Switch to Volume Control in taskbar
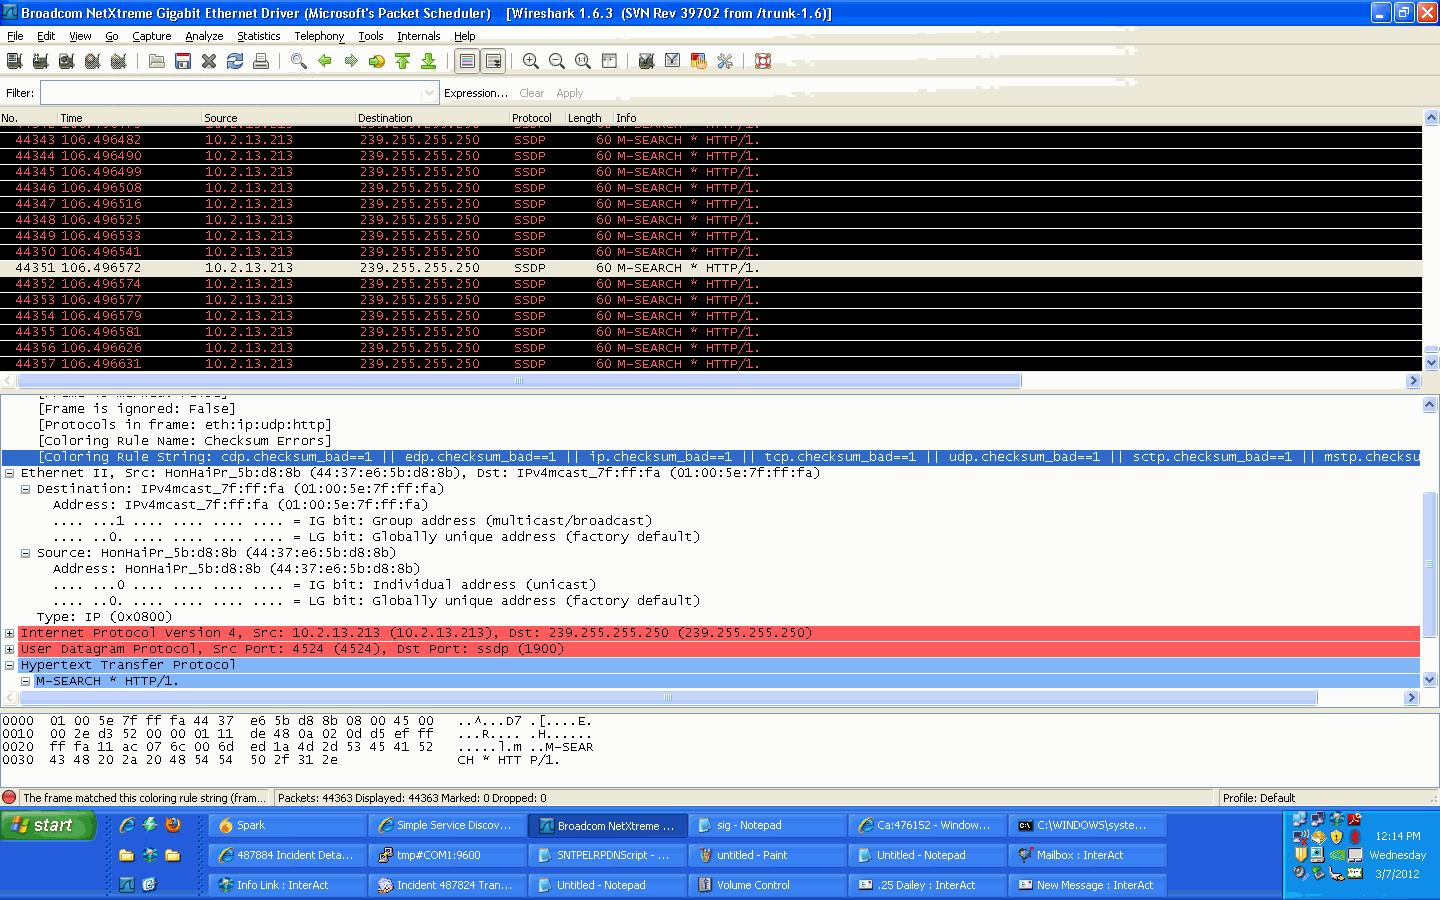The height and width of the screenshot is (900, 1440). [768, 885]
